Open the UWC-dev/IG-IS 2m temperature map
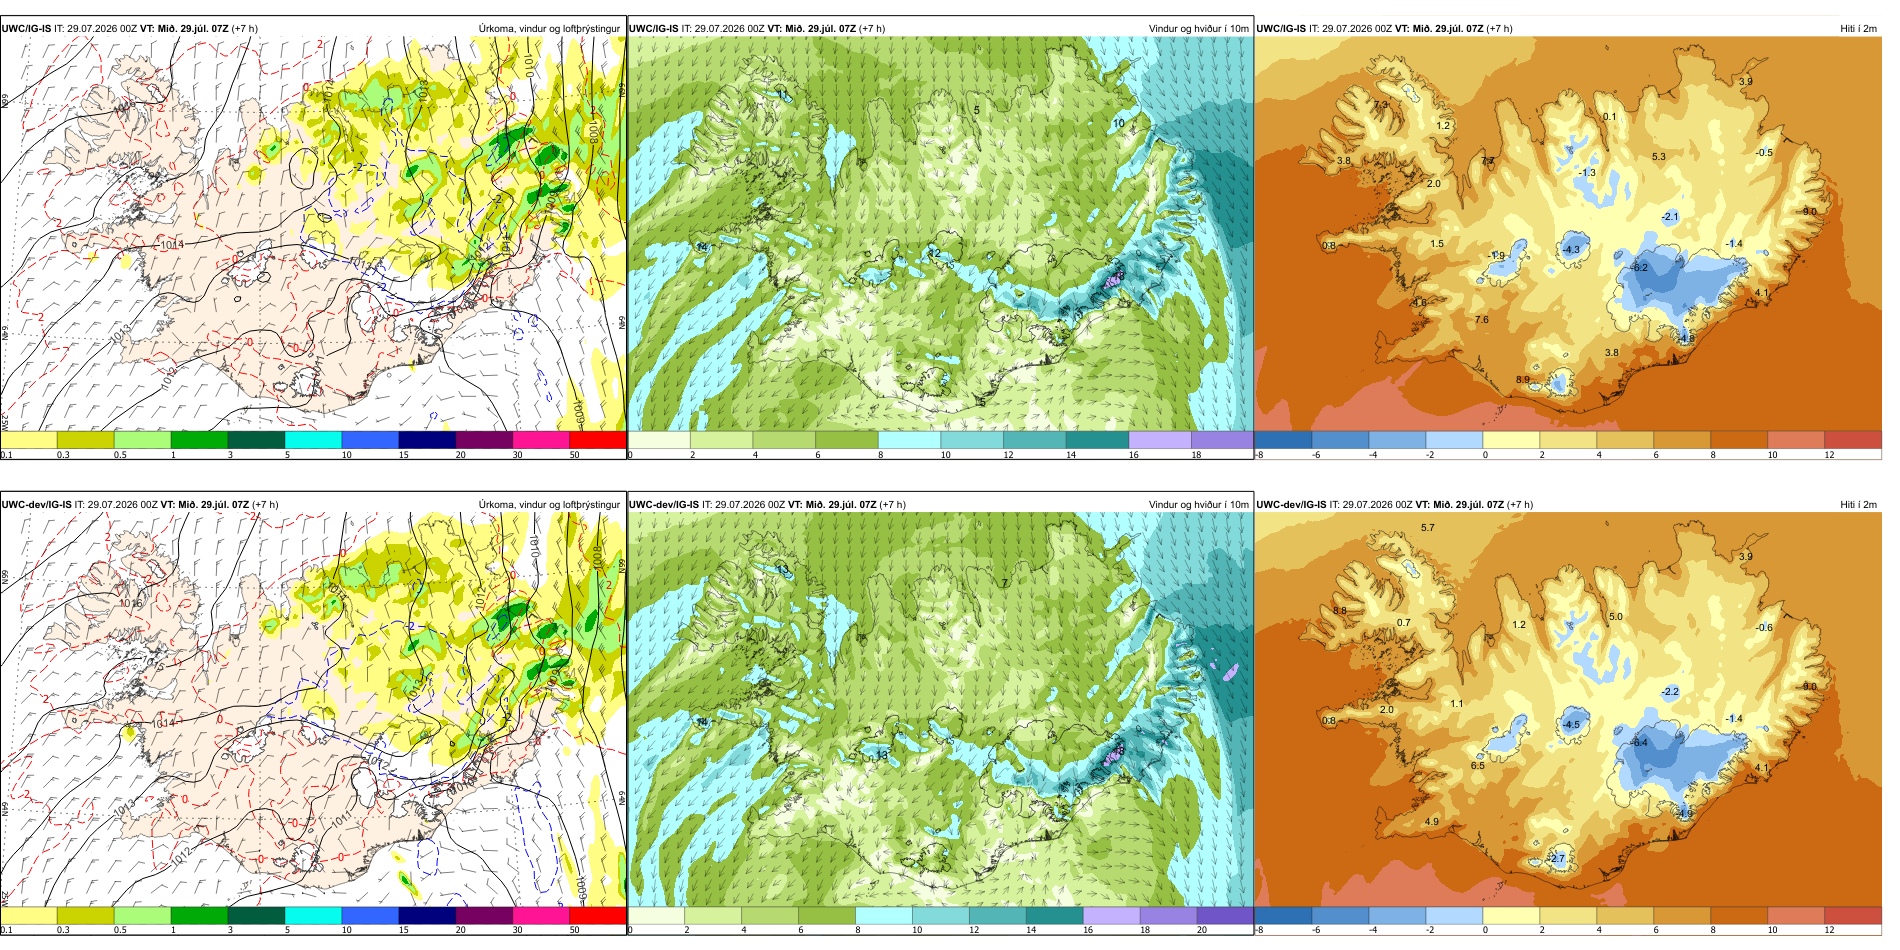 1568,710
